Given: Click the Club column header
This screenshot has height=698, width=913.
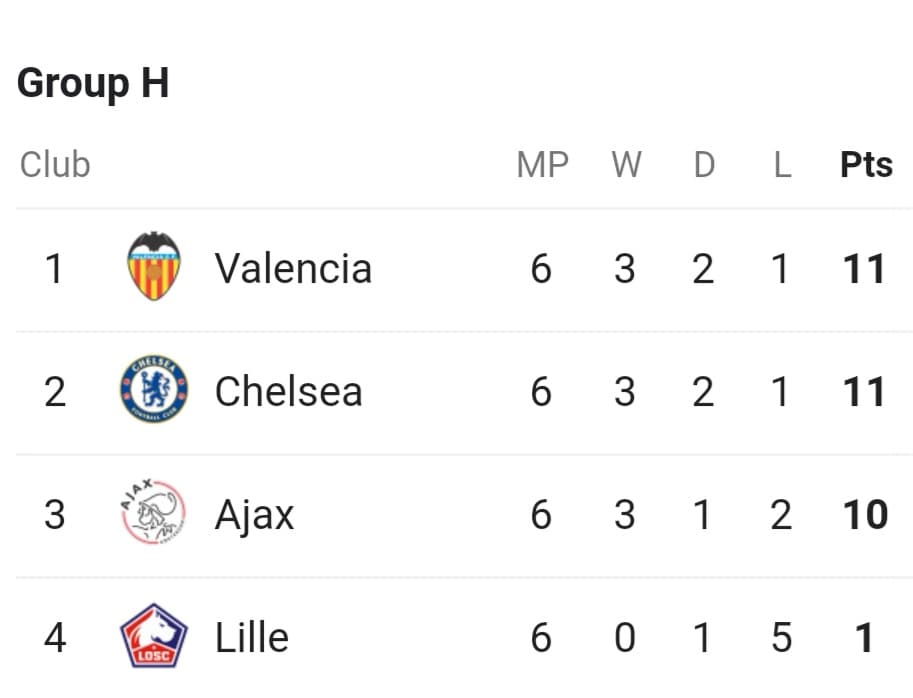Looking at the screenshot, I should pos(55,164).
